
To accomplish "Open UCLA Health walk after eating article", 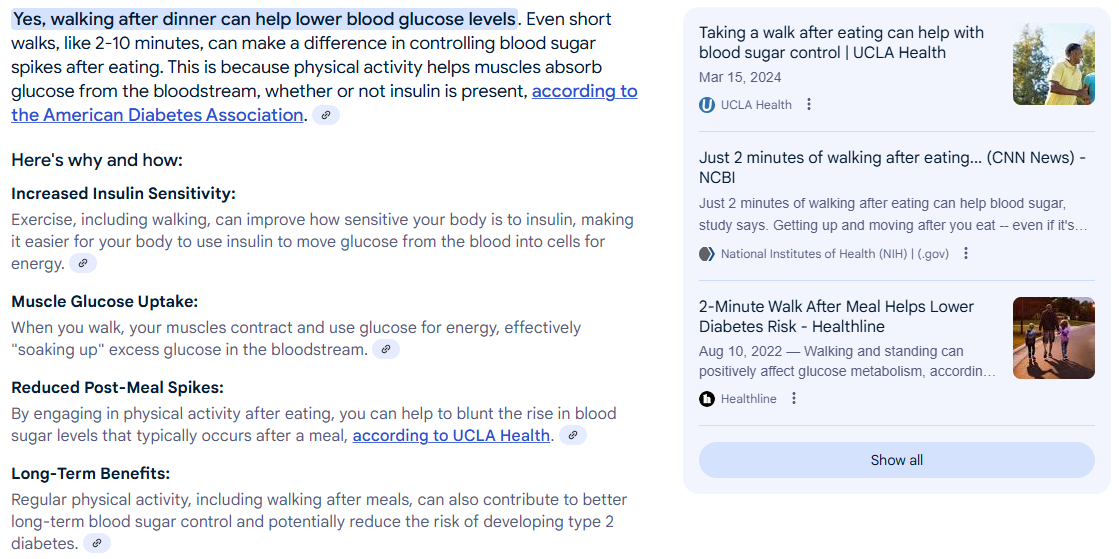I will (x=841, y=42).
